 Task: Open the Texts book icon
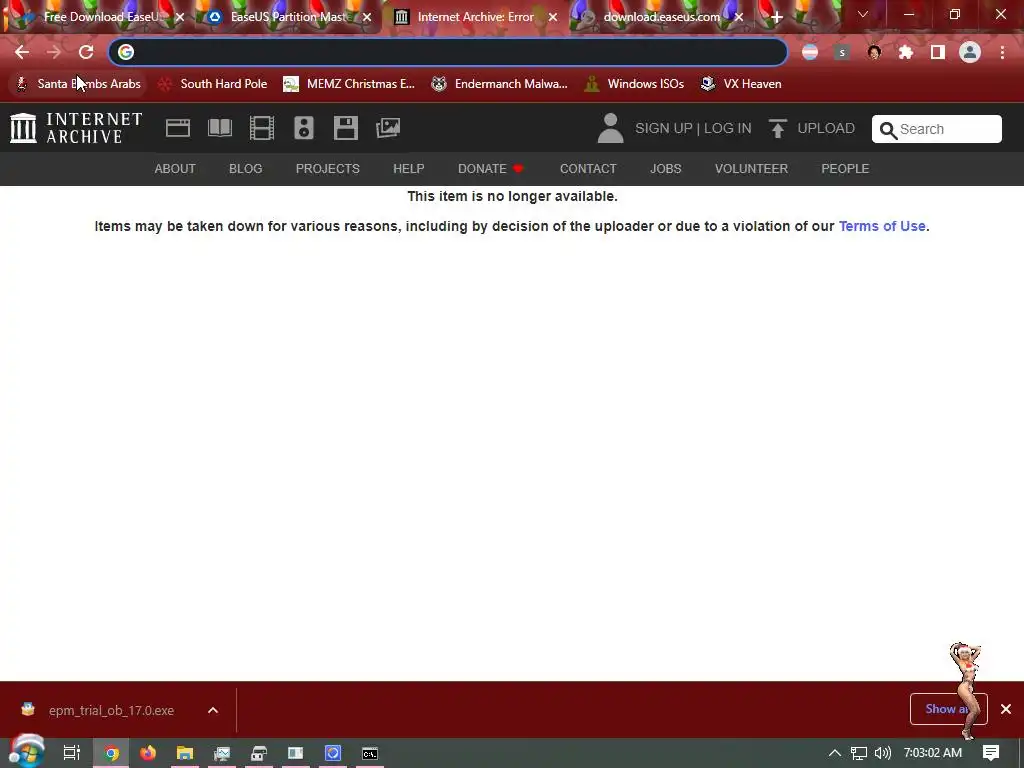coord(219,128)
